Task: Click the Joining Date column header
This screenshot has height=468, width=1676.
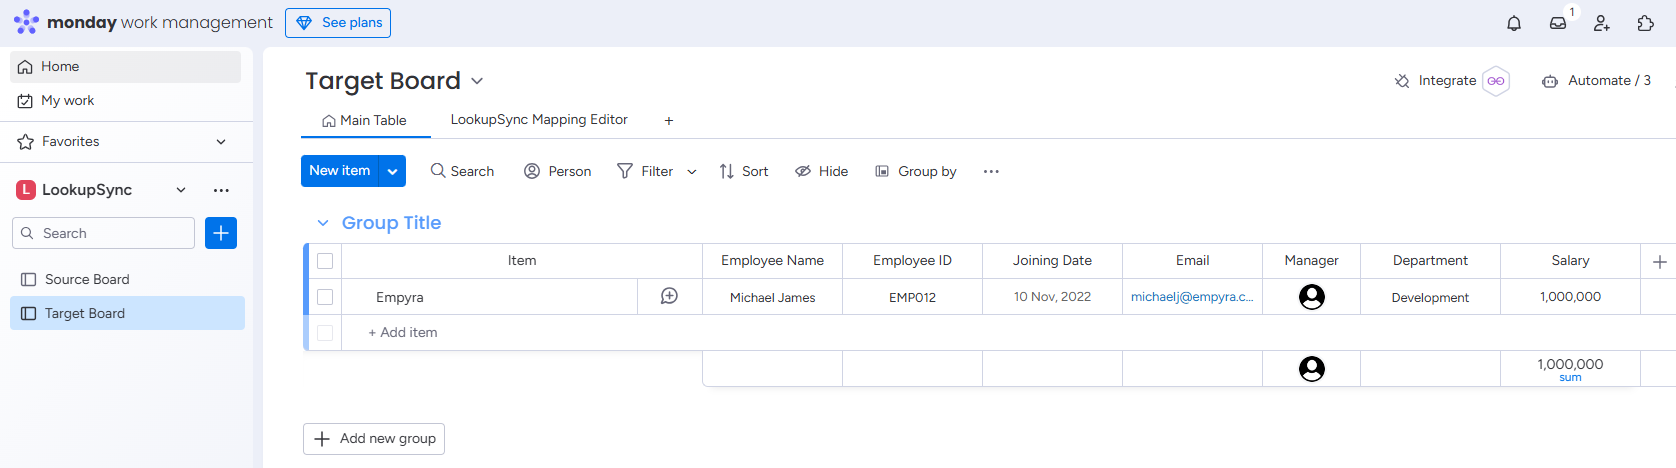Action: pyautogui.click(x=1053, y=261)
